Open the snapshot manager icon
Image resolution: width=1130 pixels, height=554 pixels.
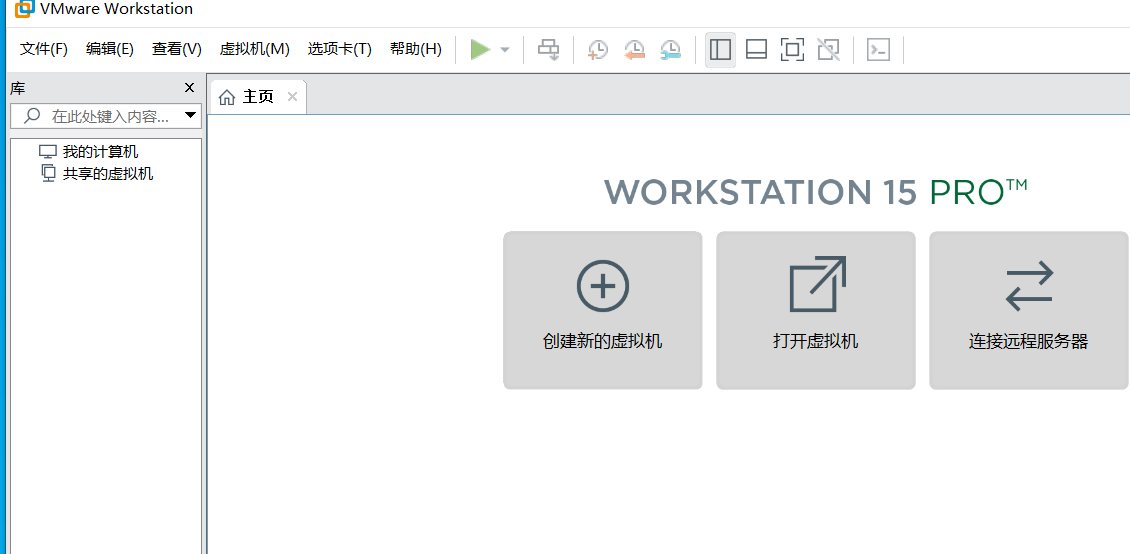(x=670, y=50)
